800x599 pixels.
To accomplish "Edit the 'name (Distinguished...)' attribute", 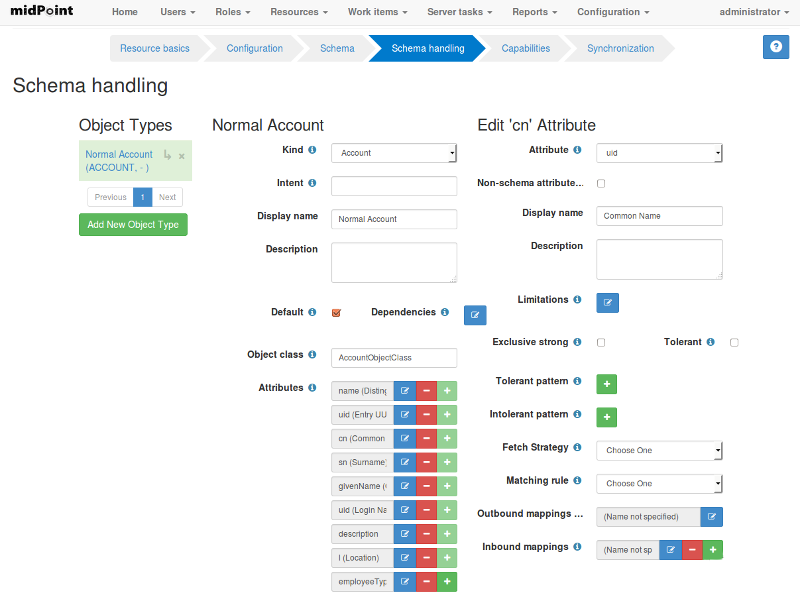I will point(404,391).
